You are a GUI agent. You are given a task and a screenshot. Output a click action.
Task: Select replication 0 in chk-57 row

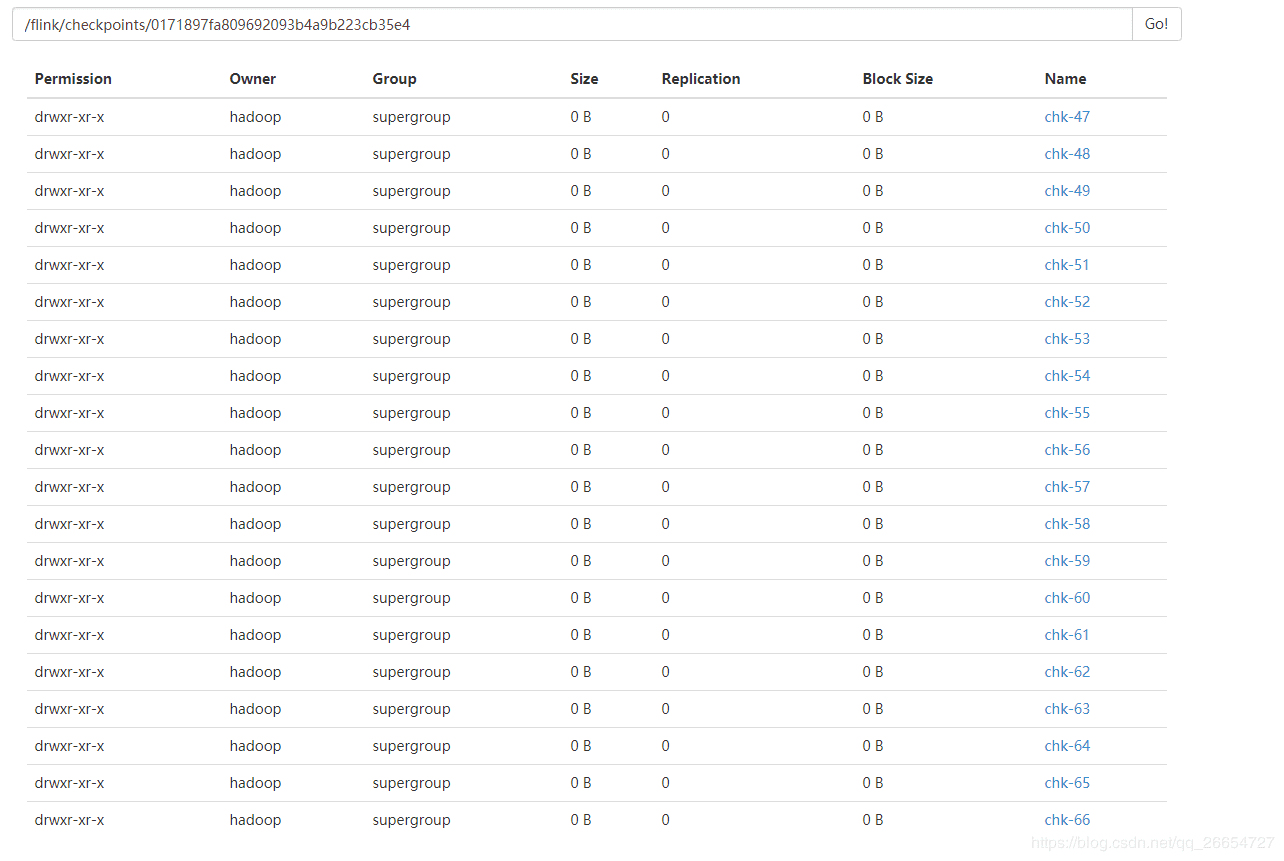[666, 487]
